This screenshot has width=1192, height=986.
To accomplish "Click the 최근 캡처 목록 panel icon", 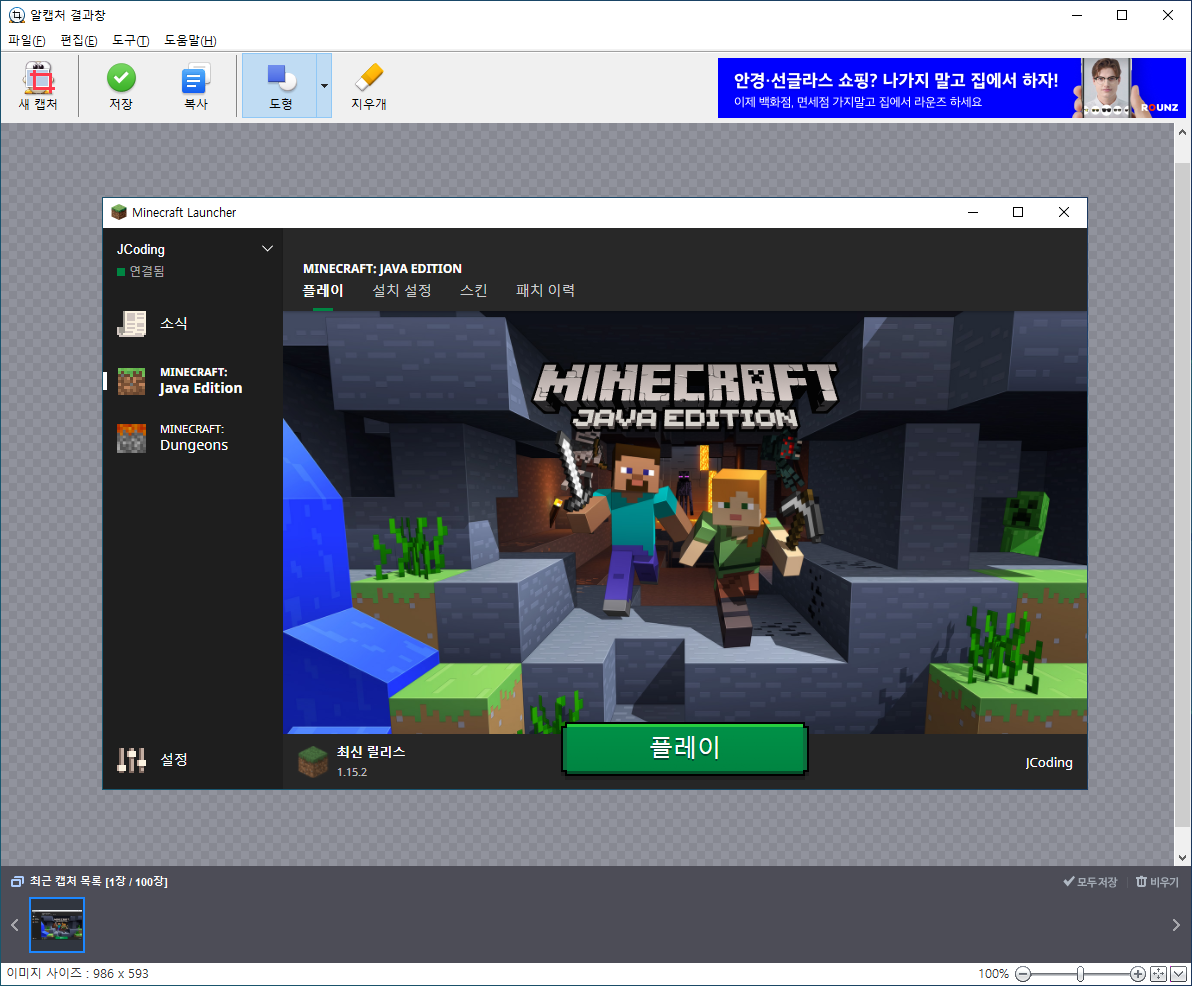I will pos(17,882).
